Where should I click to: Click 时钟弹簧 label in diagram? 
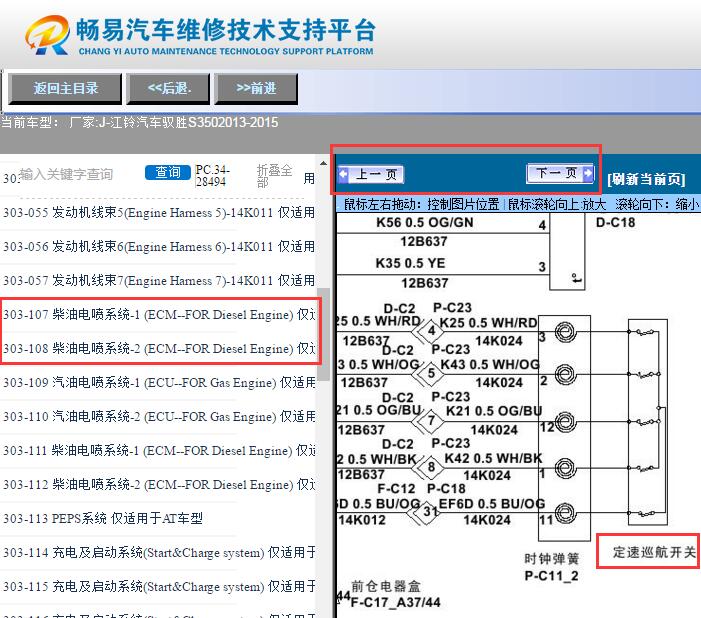(552, 559)
